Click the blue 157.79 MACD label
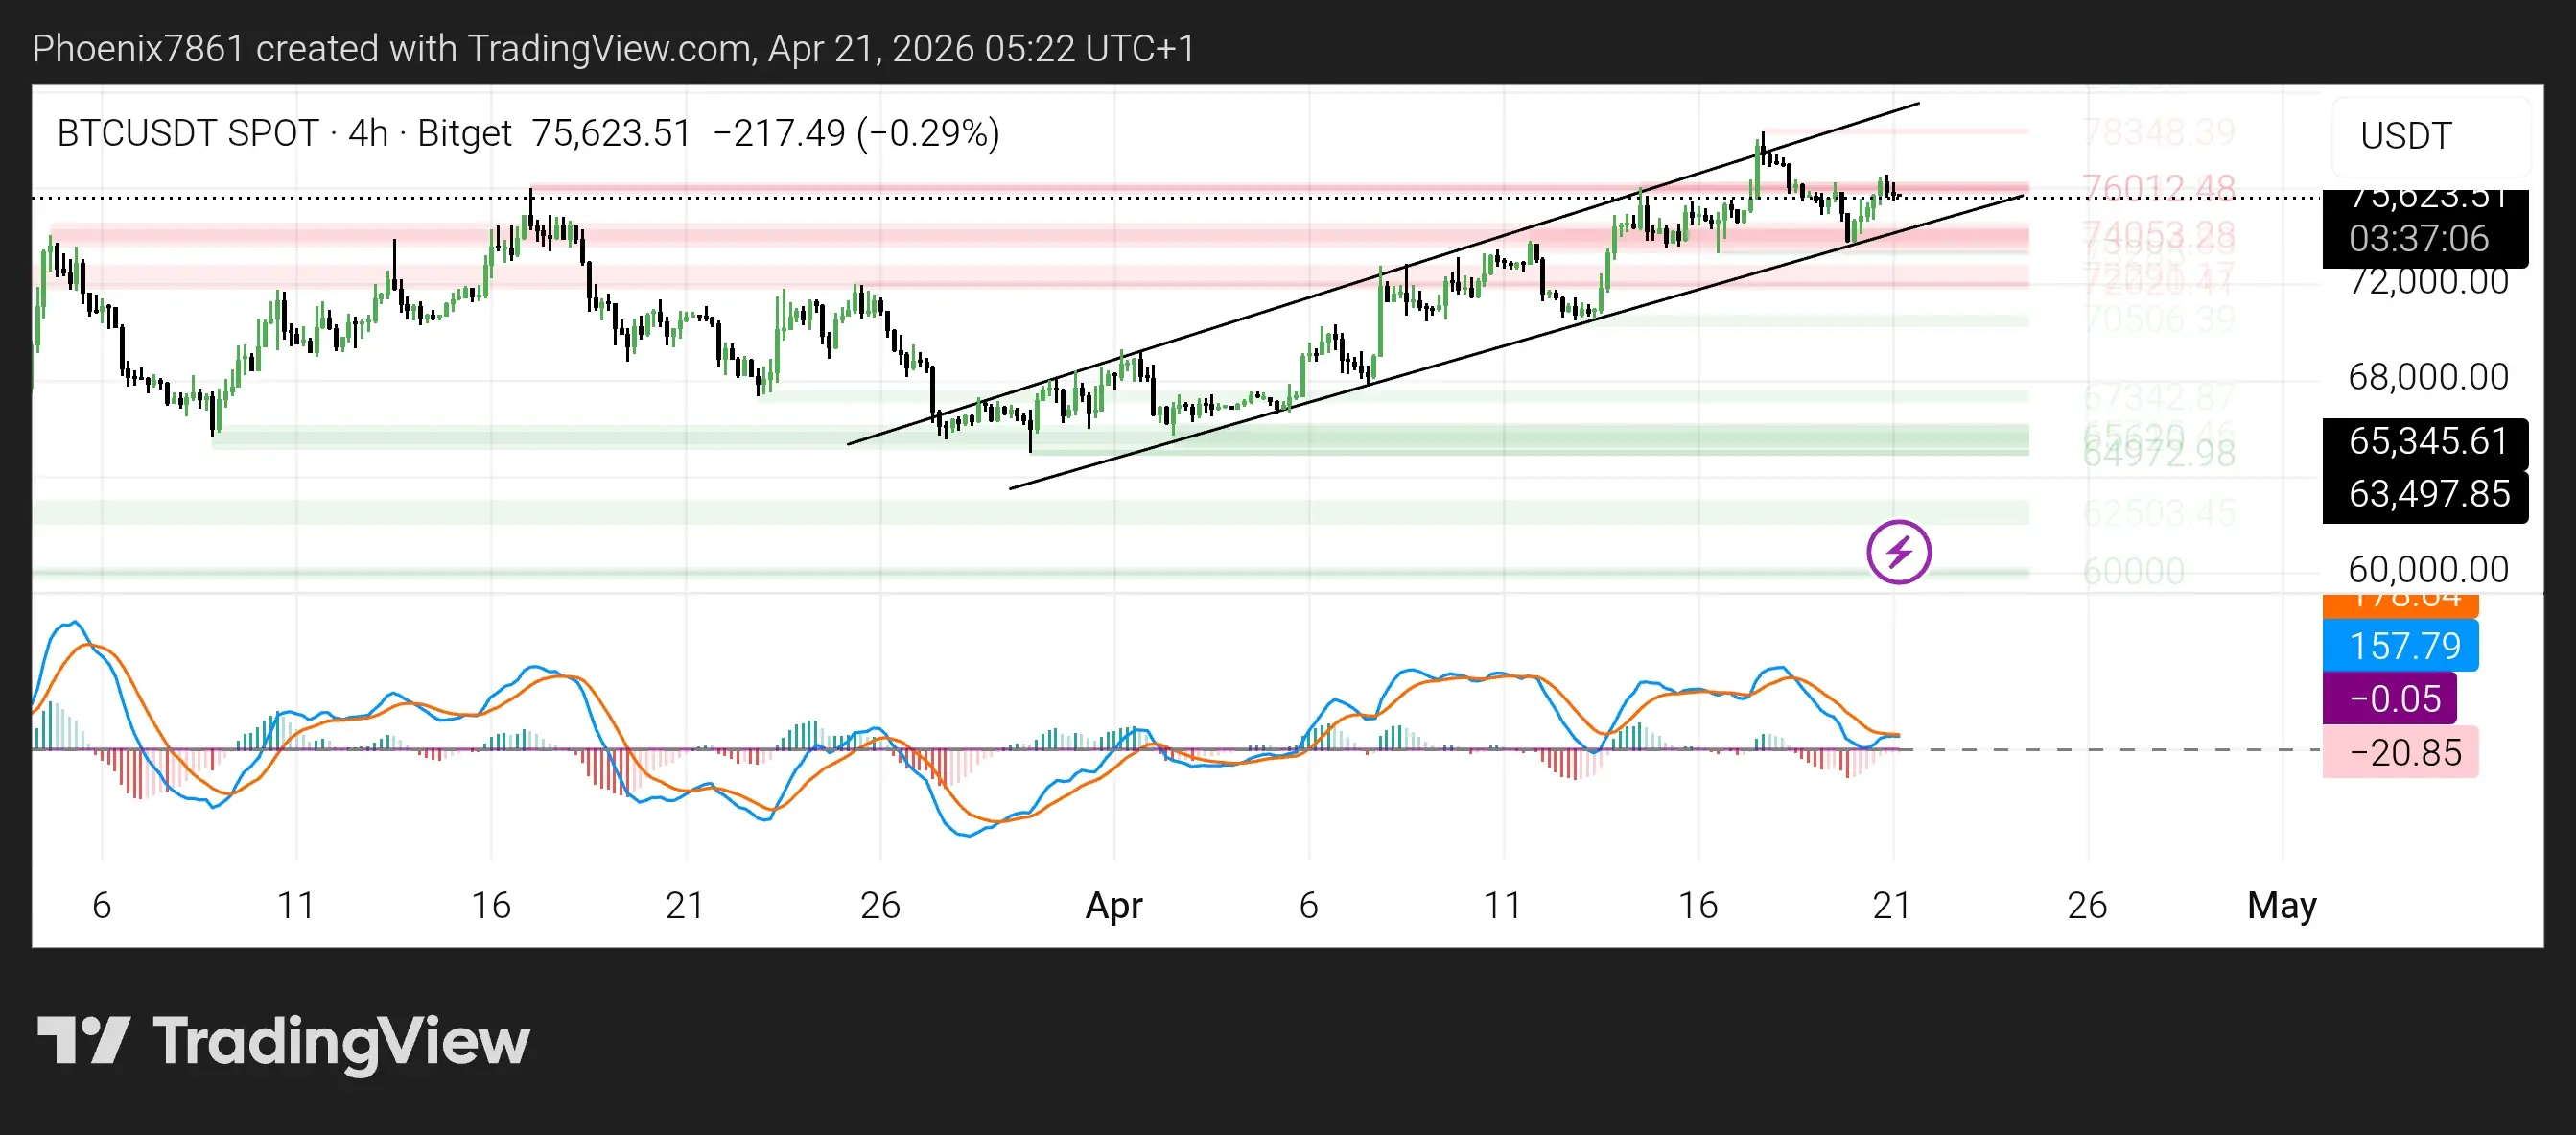This screenshot has height=1135, width=2576. pos(2403,646)
